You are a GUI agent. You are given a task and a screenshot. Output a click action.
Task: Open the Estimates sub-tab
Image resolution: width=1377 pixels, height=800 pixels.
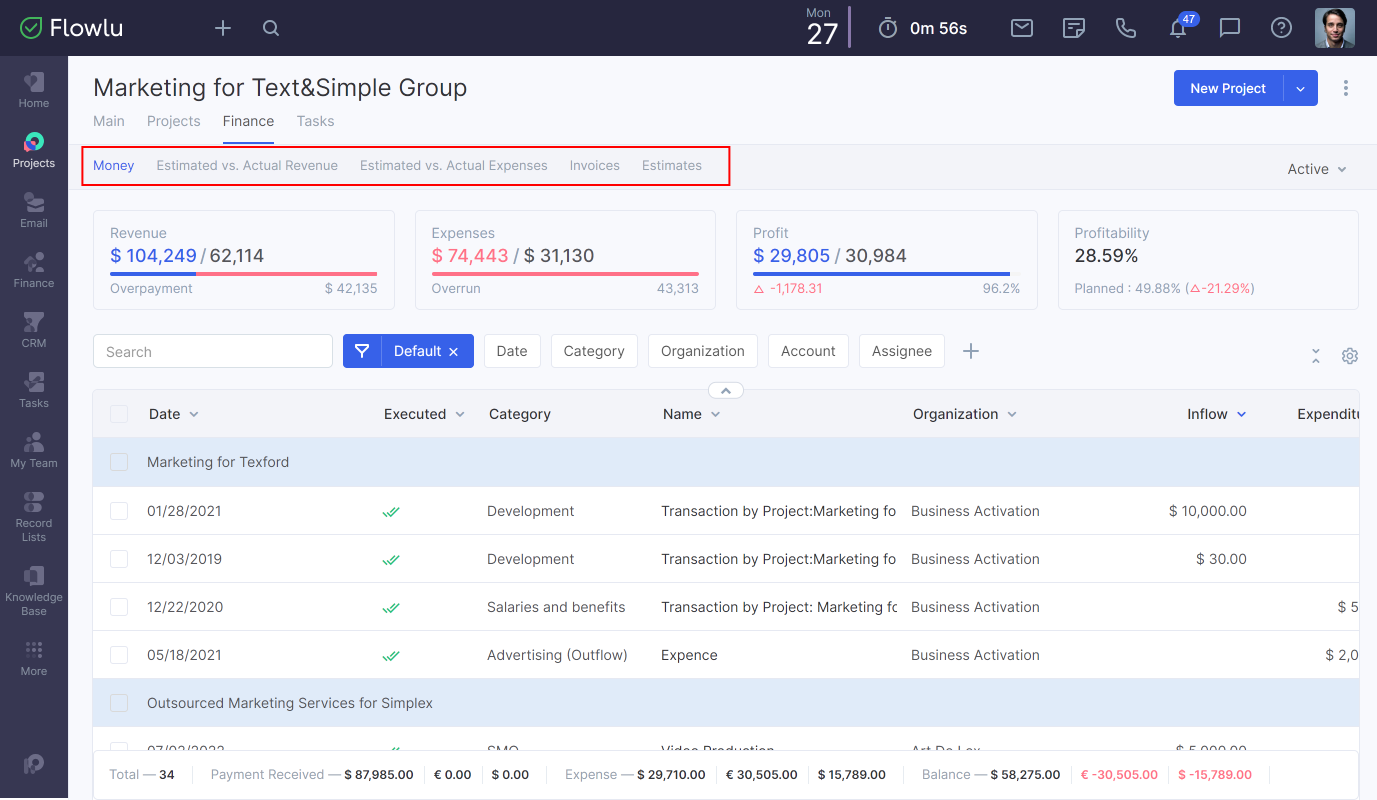[672, 165]
